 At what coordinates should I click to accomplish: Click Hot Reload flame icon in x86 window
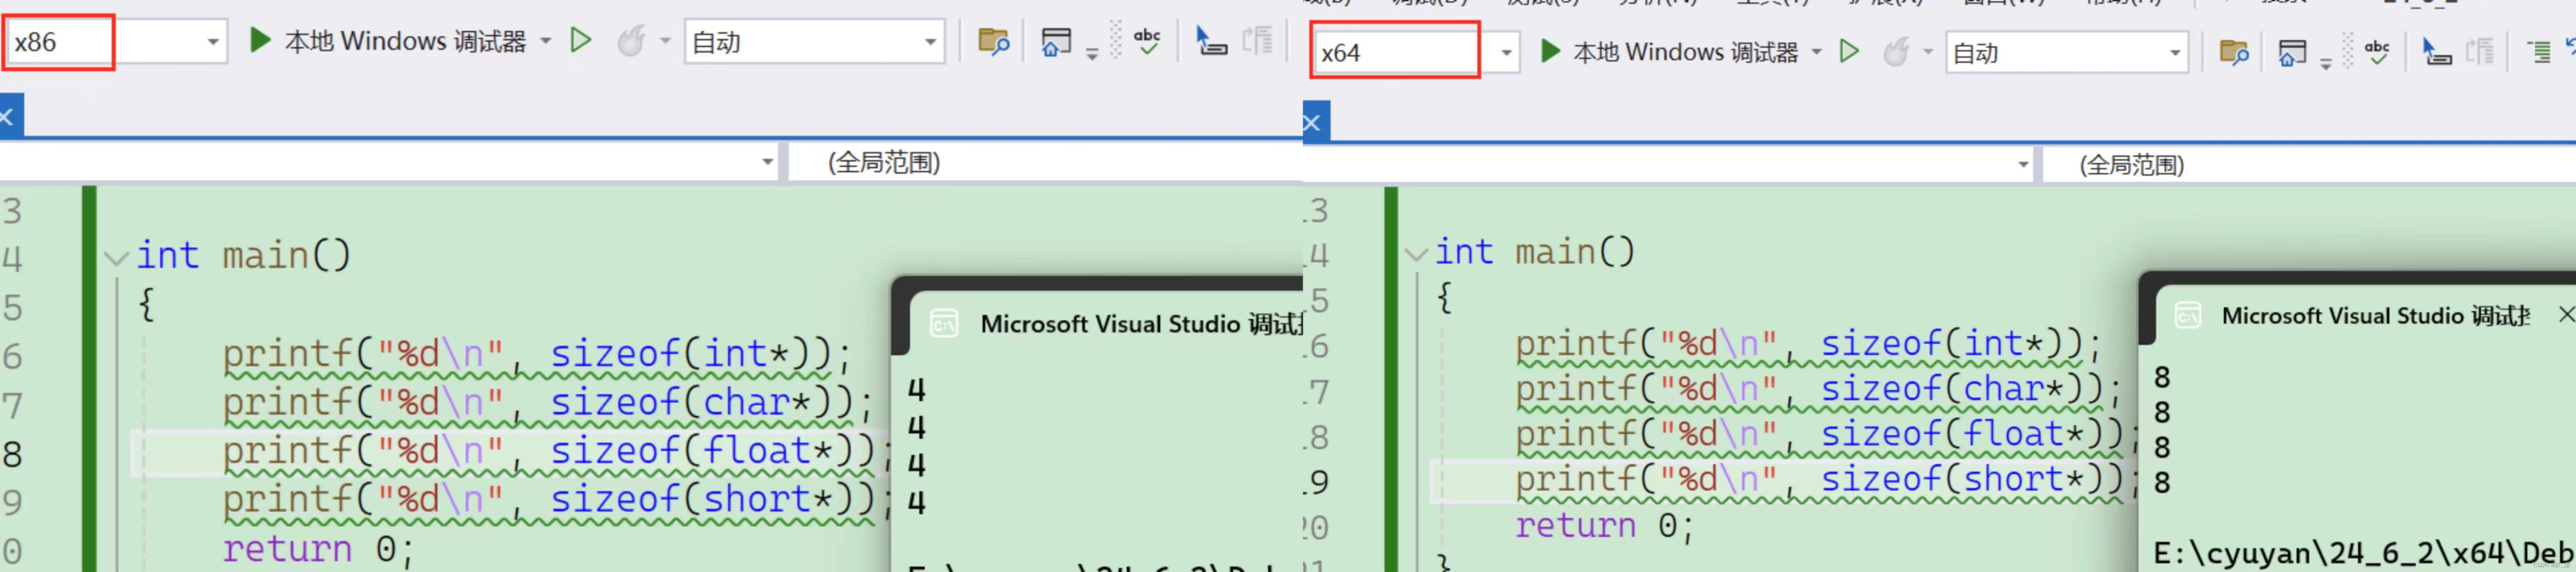(631, 41)
